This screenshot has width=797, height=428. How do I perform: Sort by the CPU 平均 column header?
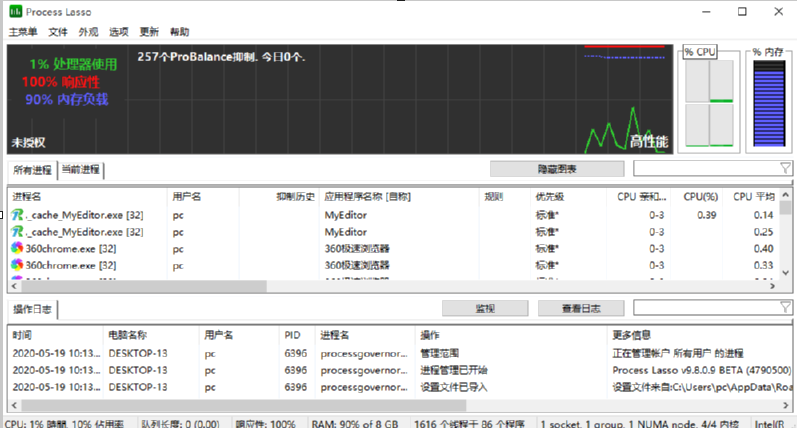754,197
